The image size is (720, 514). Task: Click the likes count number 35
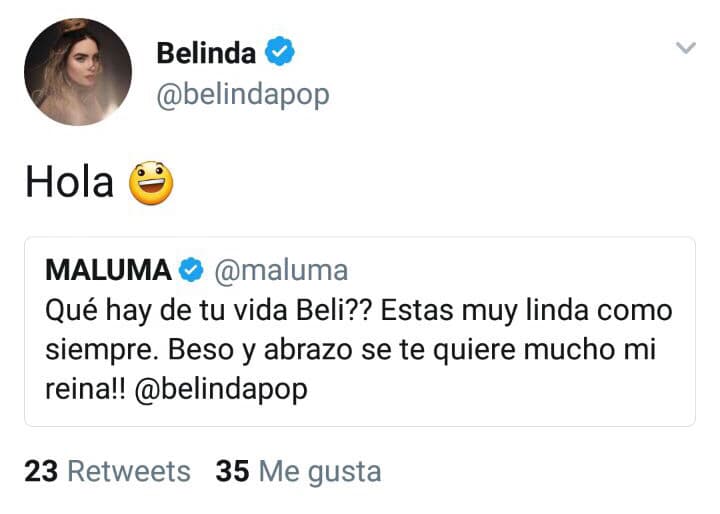[x=232, y=471]
